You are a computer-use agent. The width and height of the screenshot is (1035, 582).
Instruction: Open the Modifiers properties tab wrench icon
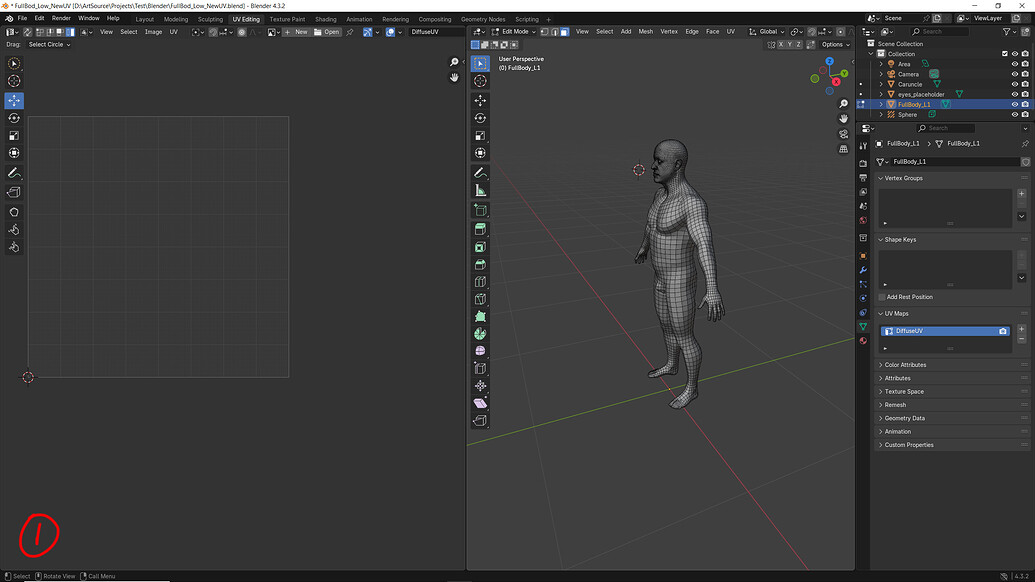(863, 270)
